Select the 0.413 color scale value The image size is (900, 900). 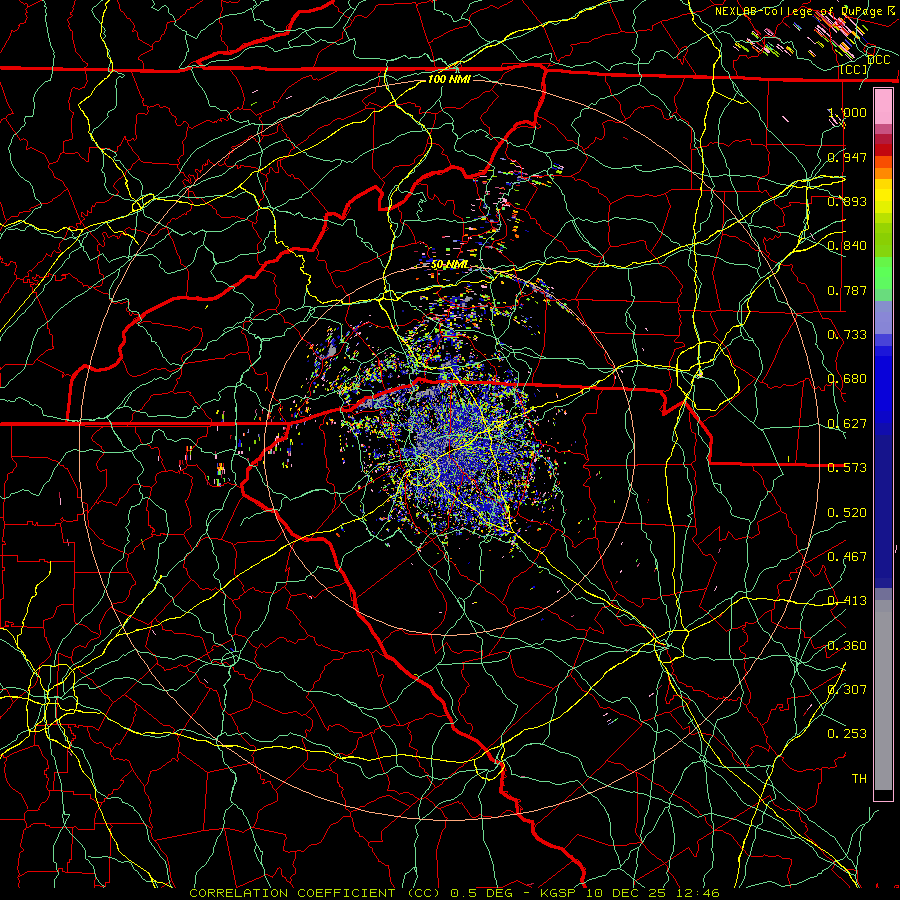tap(847, 601)
